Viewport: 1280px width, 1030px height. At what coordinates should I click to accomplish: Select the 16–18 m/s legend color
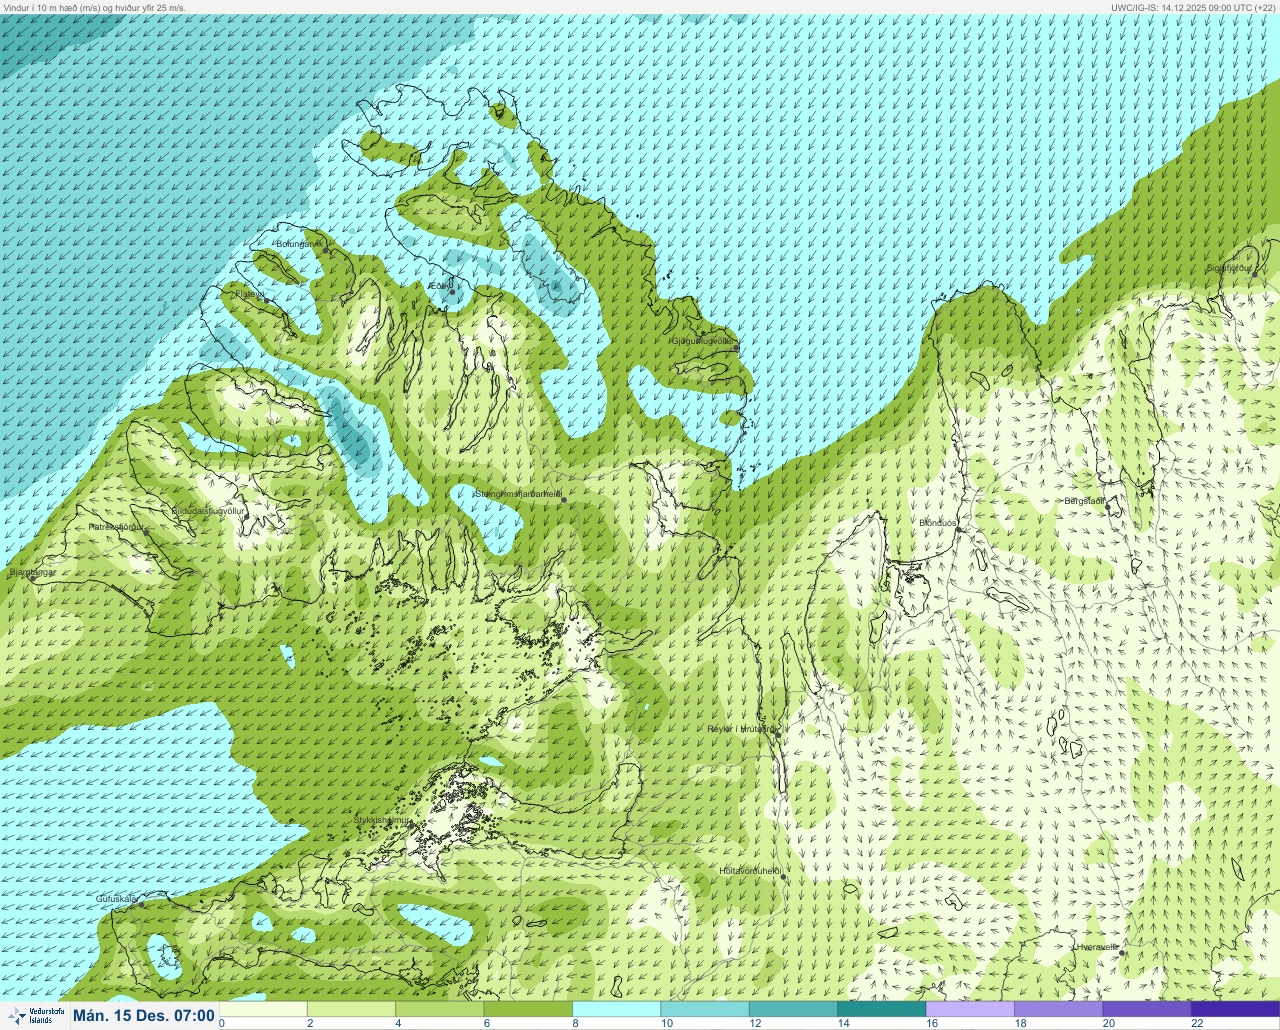pyautogui.click(x=970, y=1009)
